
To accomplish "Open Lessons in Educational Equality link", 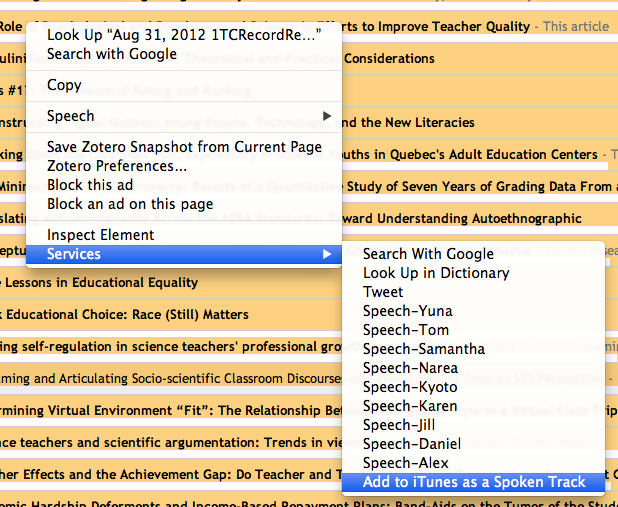I will point(99,283).
